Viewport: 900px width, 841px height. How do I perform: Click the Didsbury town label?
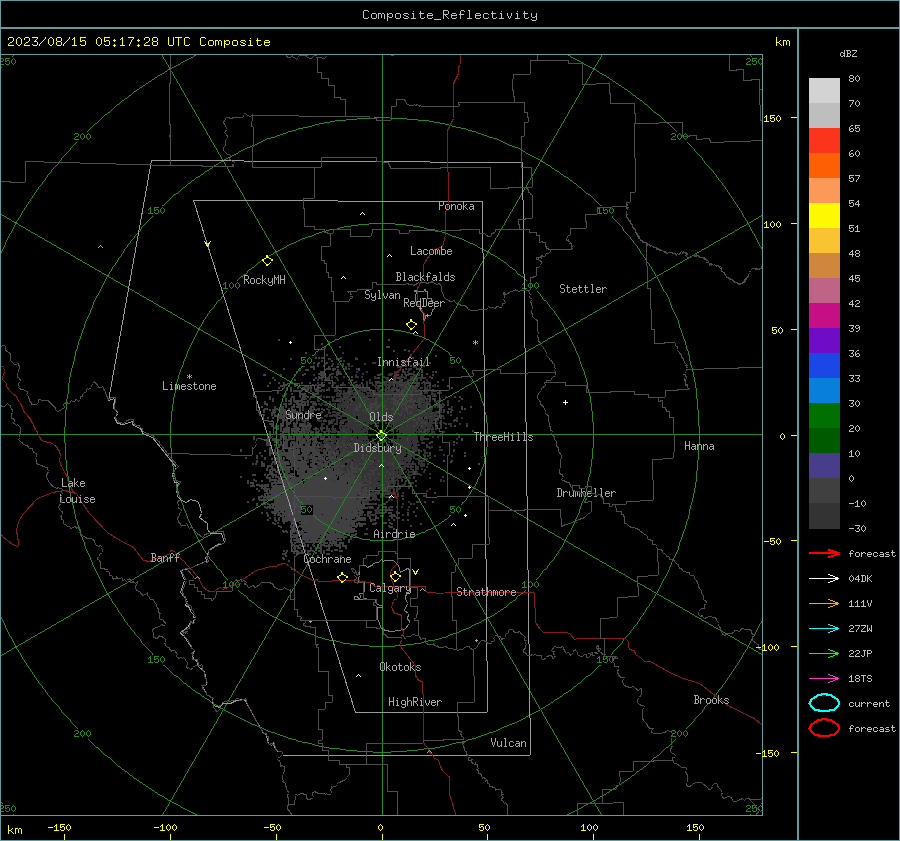click(377, 448)
